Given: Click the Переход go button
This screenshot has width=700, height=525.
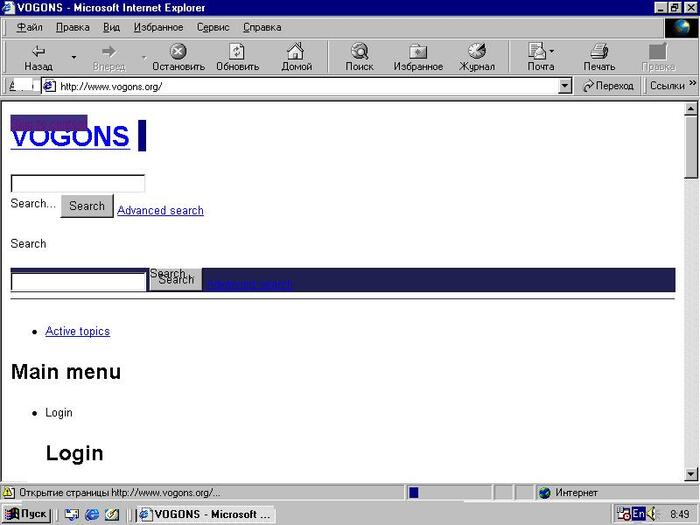Looking at the screenshot, I should click(x=608, y=86).
